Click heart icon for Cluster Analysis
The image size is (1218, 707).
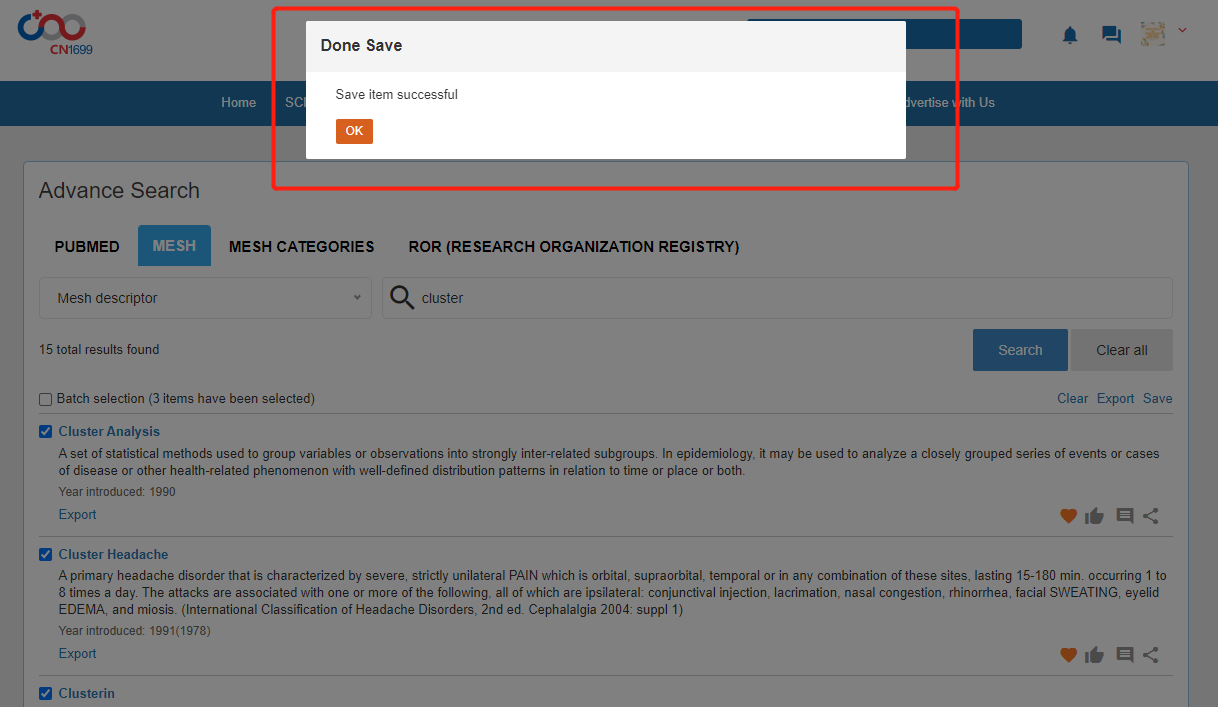click(x=1068, y=516)
